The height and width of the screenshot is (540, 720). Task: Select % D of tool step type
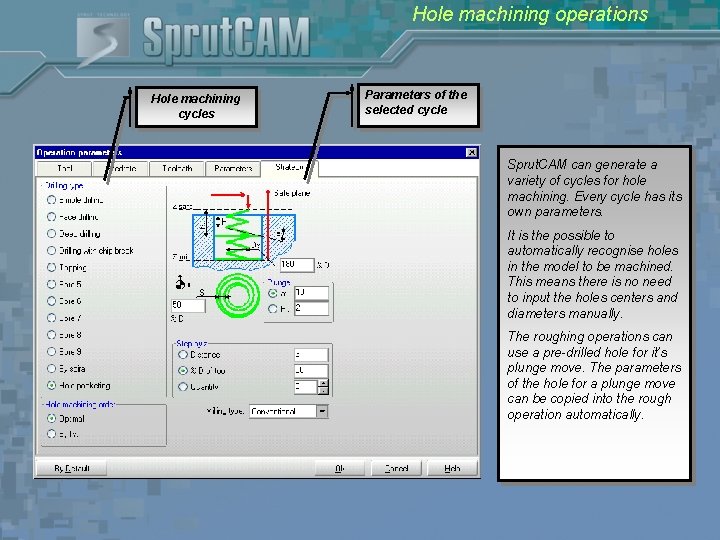(x=183, y=370)
